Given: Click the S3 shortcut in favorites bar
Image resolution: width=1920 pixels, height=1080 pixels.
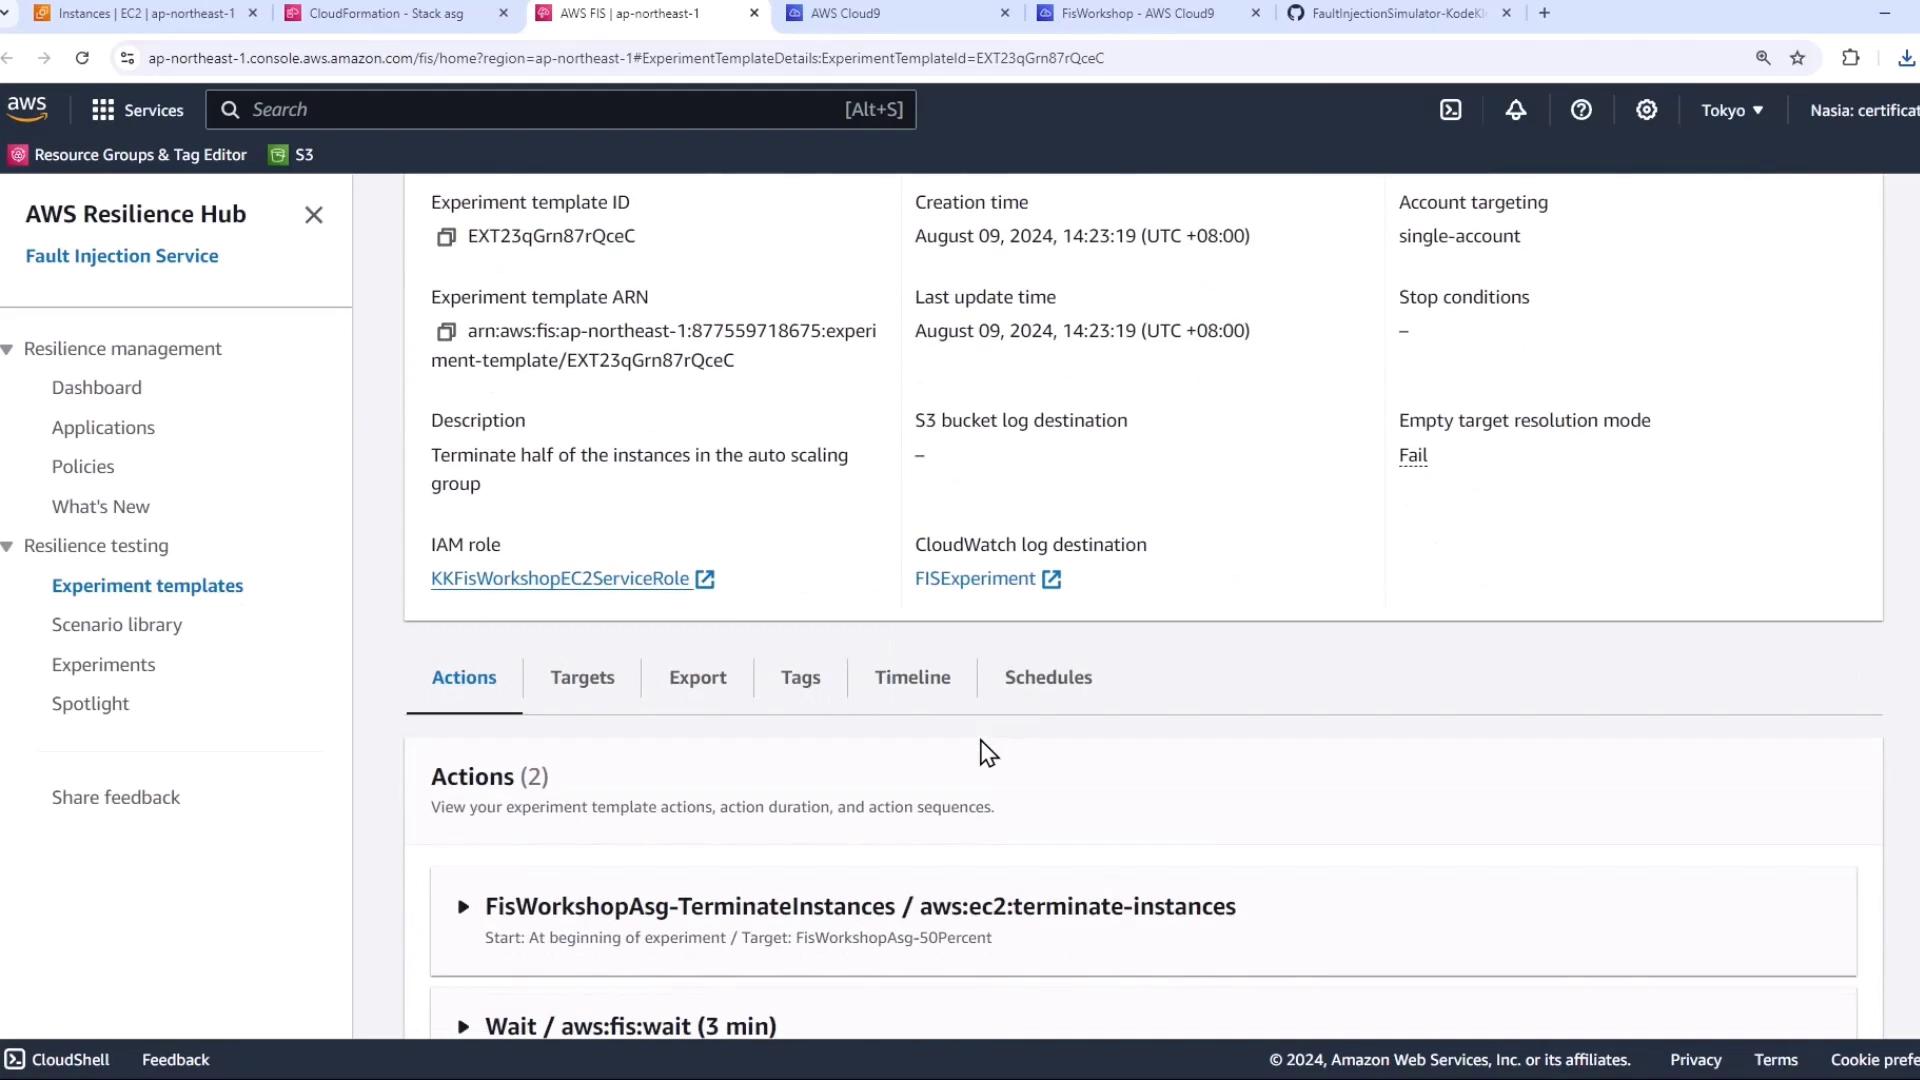Looking at the screenshot, I should (x=292, y=155).
